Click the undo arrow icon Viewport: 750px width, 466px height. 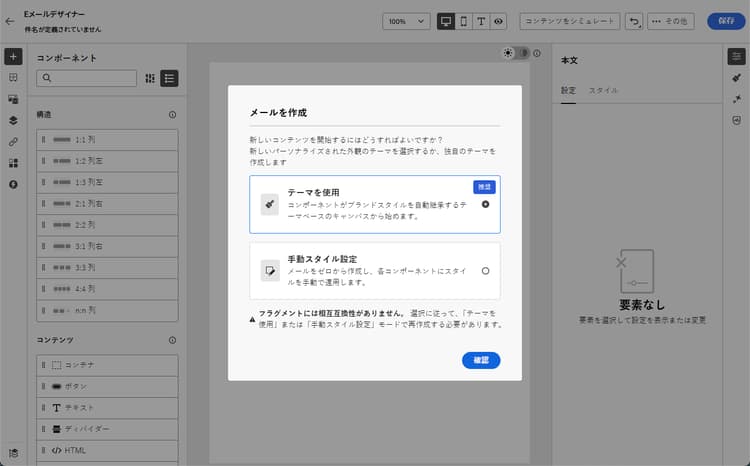click(634, 21)
